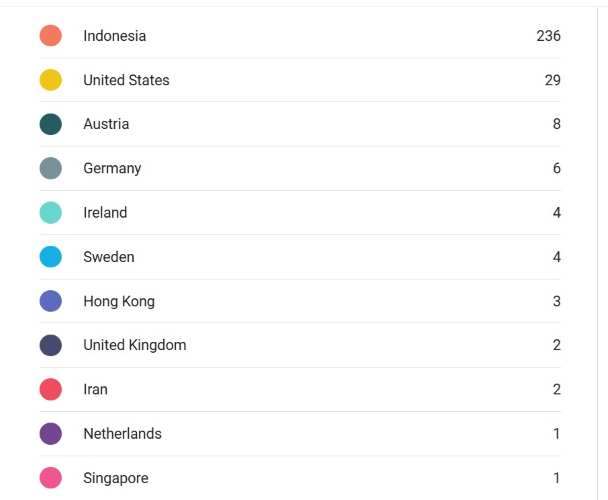
Task: Click the Indonesia count of 236
Action: [548, 36]
